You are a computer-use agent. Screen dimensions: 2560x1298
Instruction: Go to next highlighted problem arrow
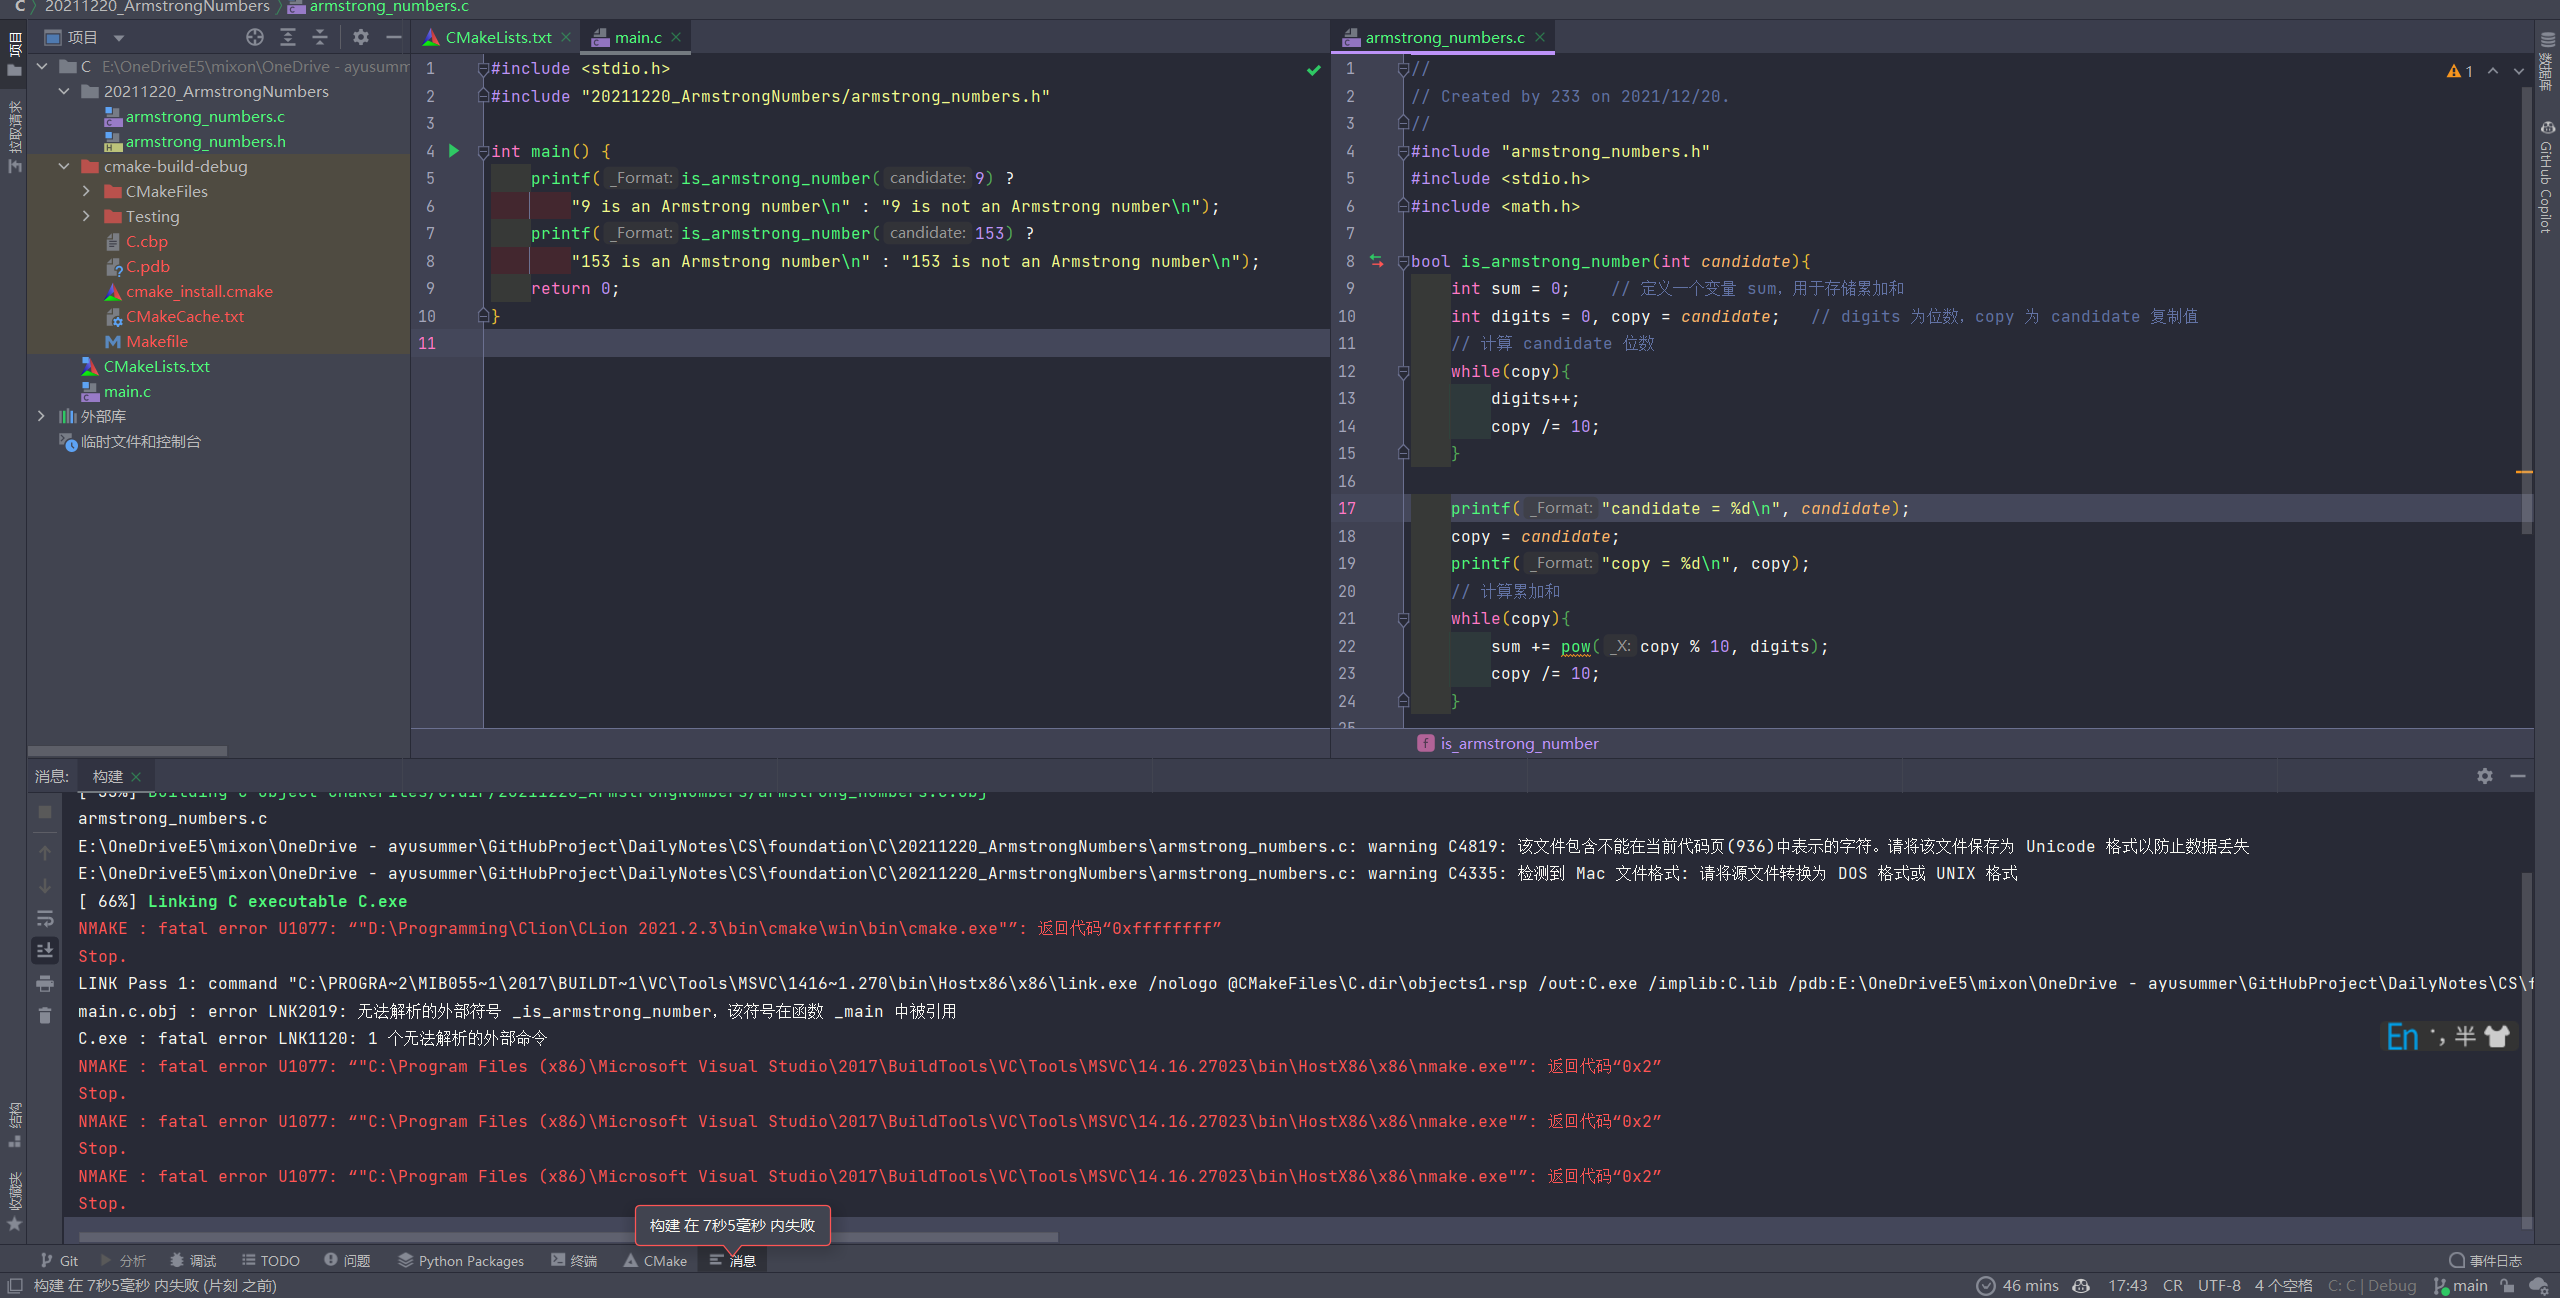[2518, 71]
